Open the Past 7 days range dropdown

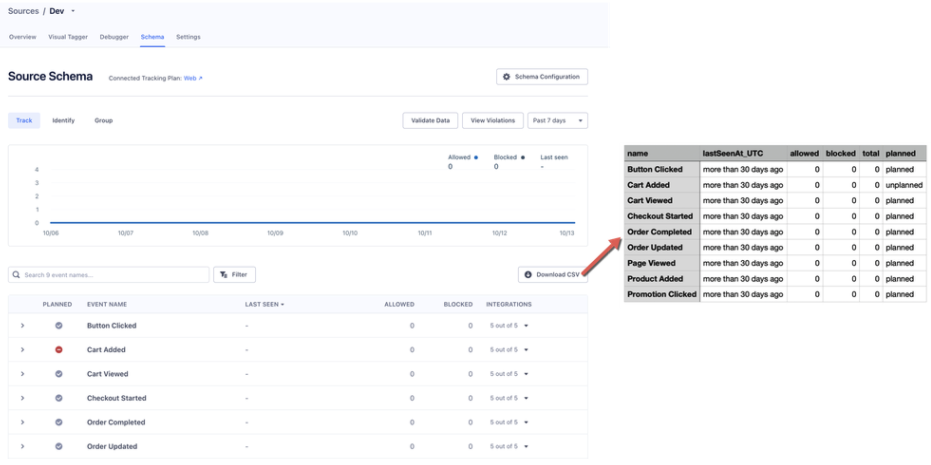[x=557, y=121]
